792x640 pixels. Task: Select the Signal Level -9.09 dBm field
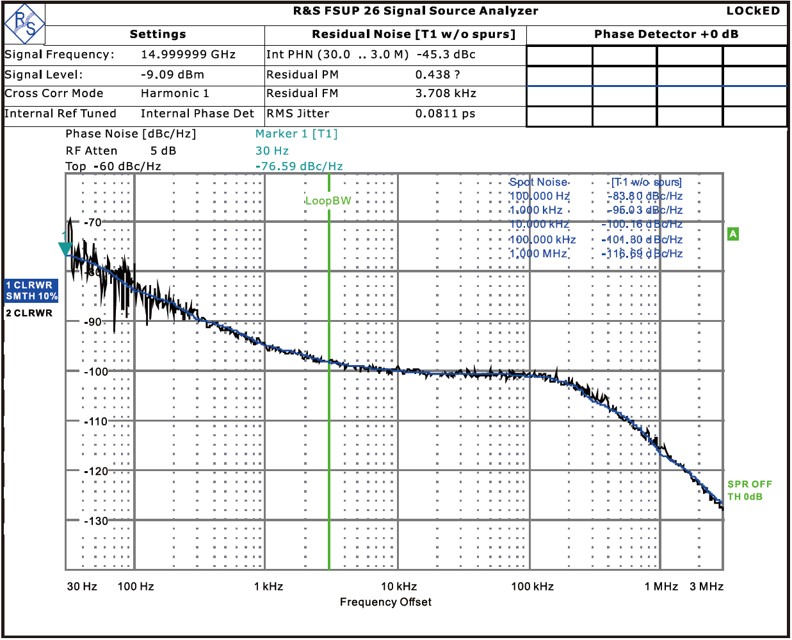click(171, 74)
